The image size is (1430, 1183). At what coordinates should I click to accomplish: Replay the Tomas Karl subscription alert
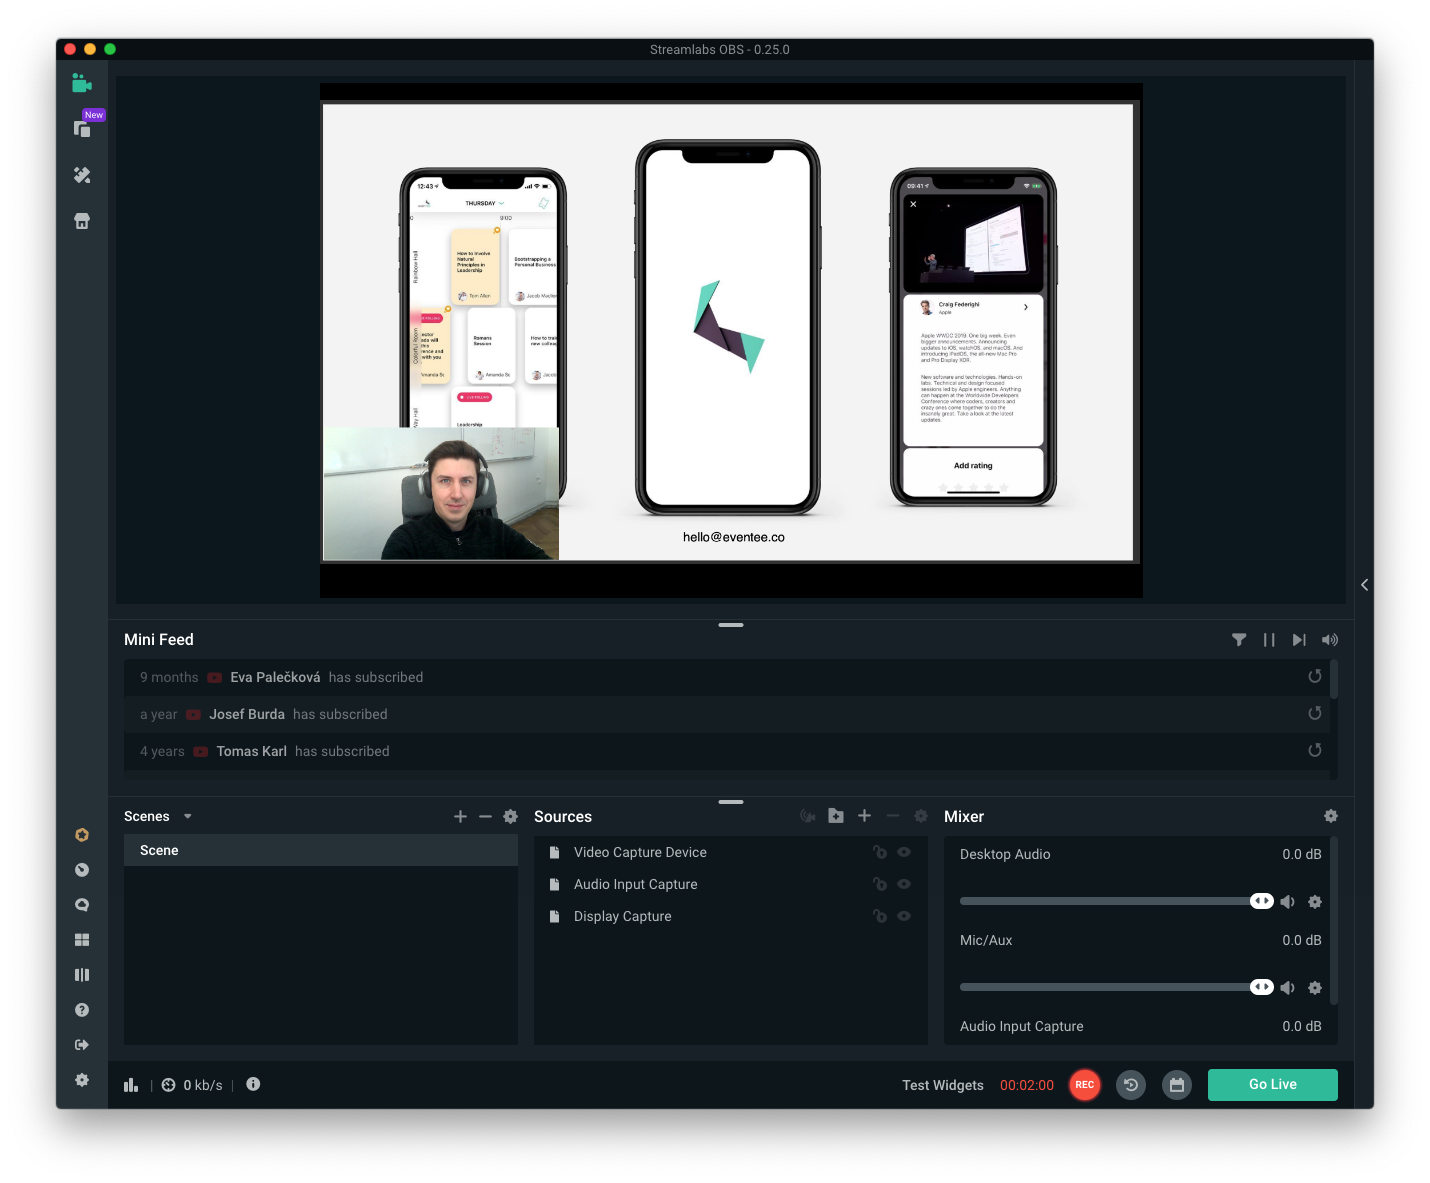point(1315,751)
